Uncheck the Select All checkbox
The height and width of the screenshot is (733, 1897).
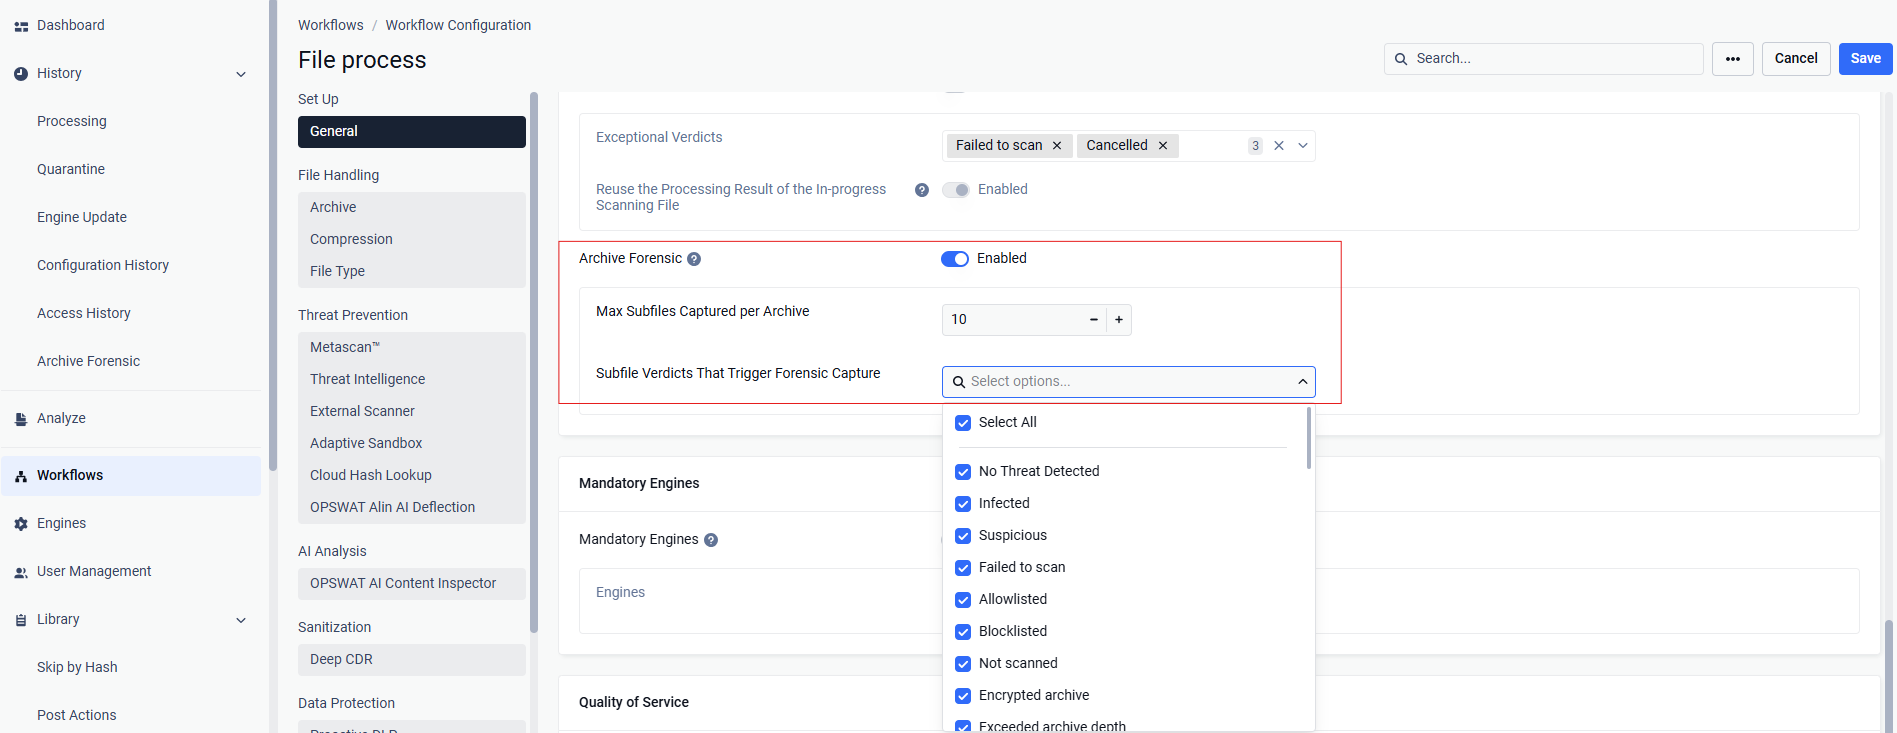click(x=963, y=423)
